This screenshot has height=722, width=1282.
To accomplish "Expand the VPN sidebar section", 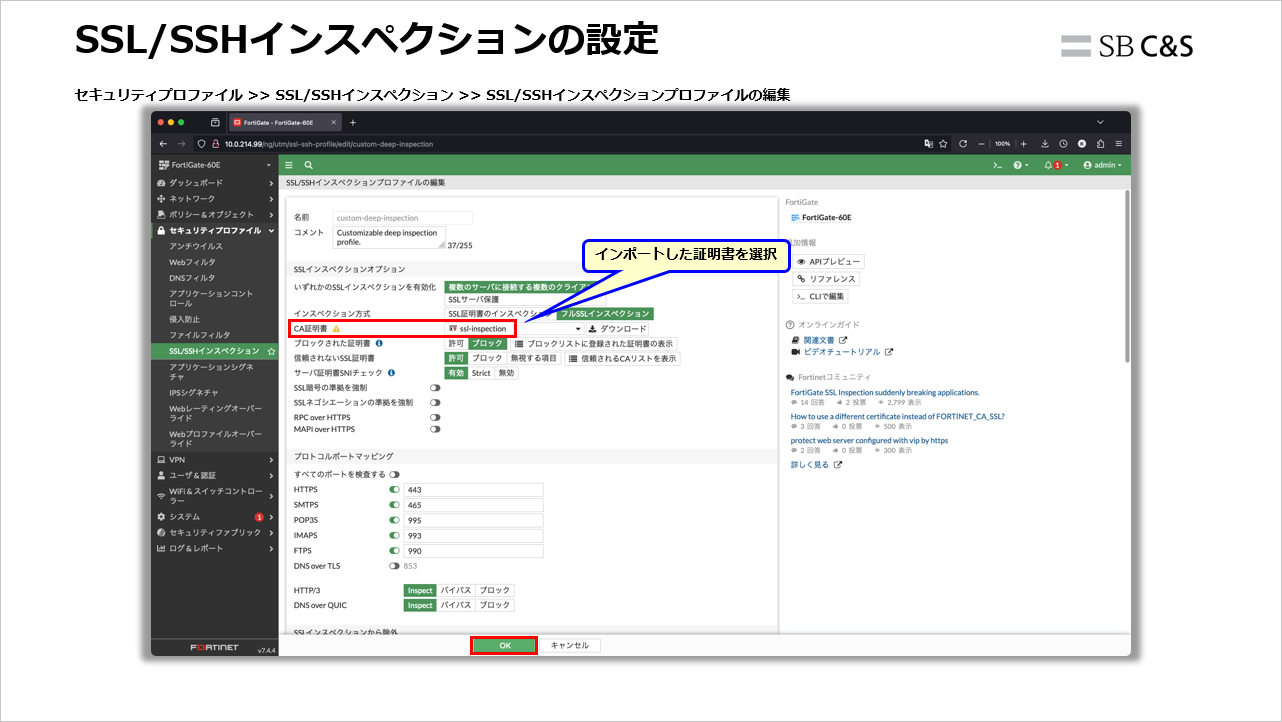I will point(214,460).
